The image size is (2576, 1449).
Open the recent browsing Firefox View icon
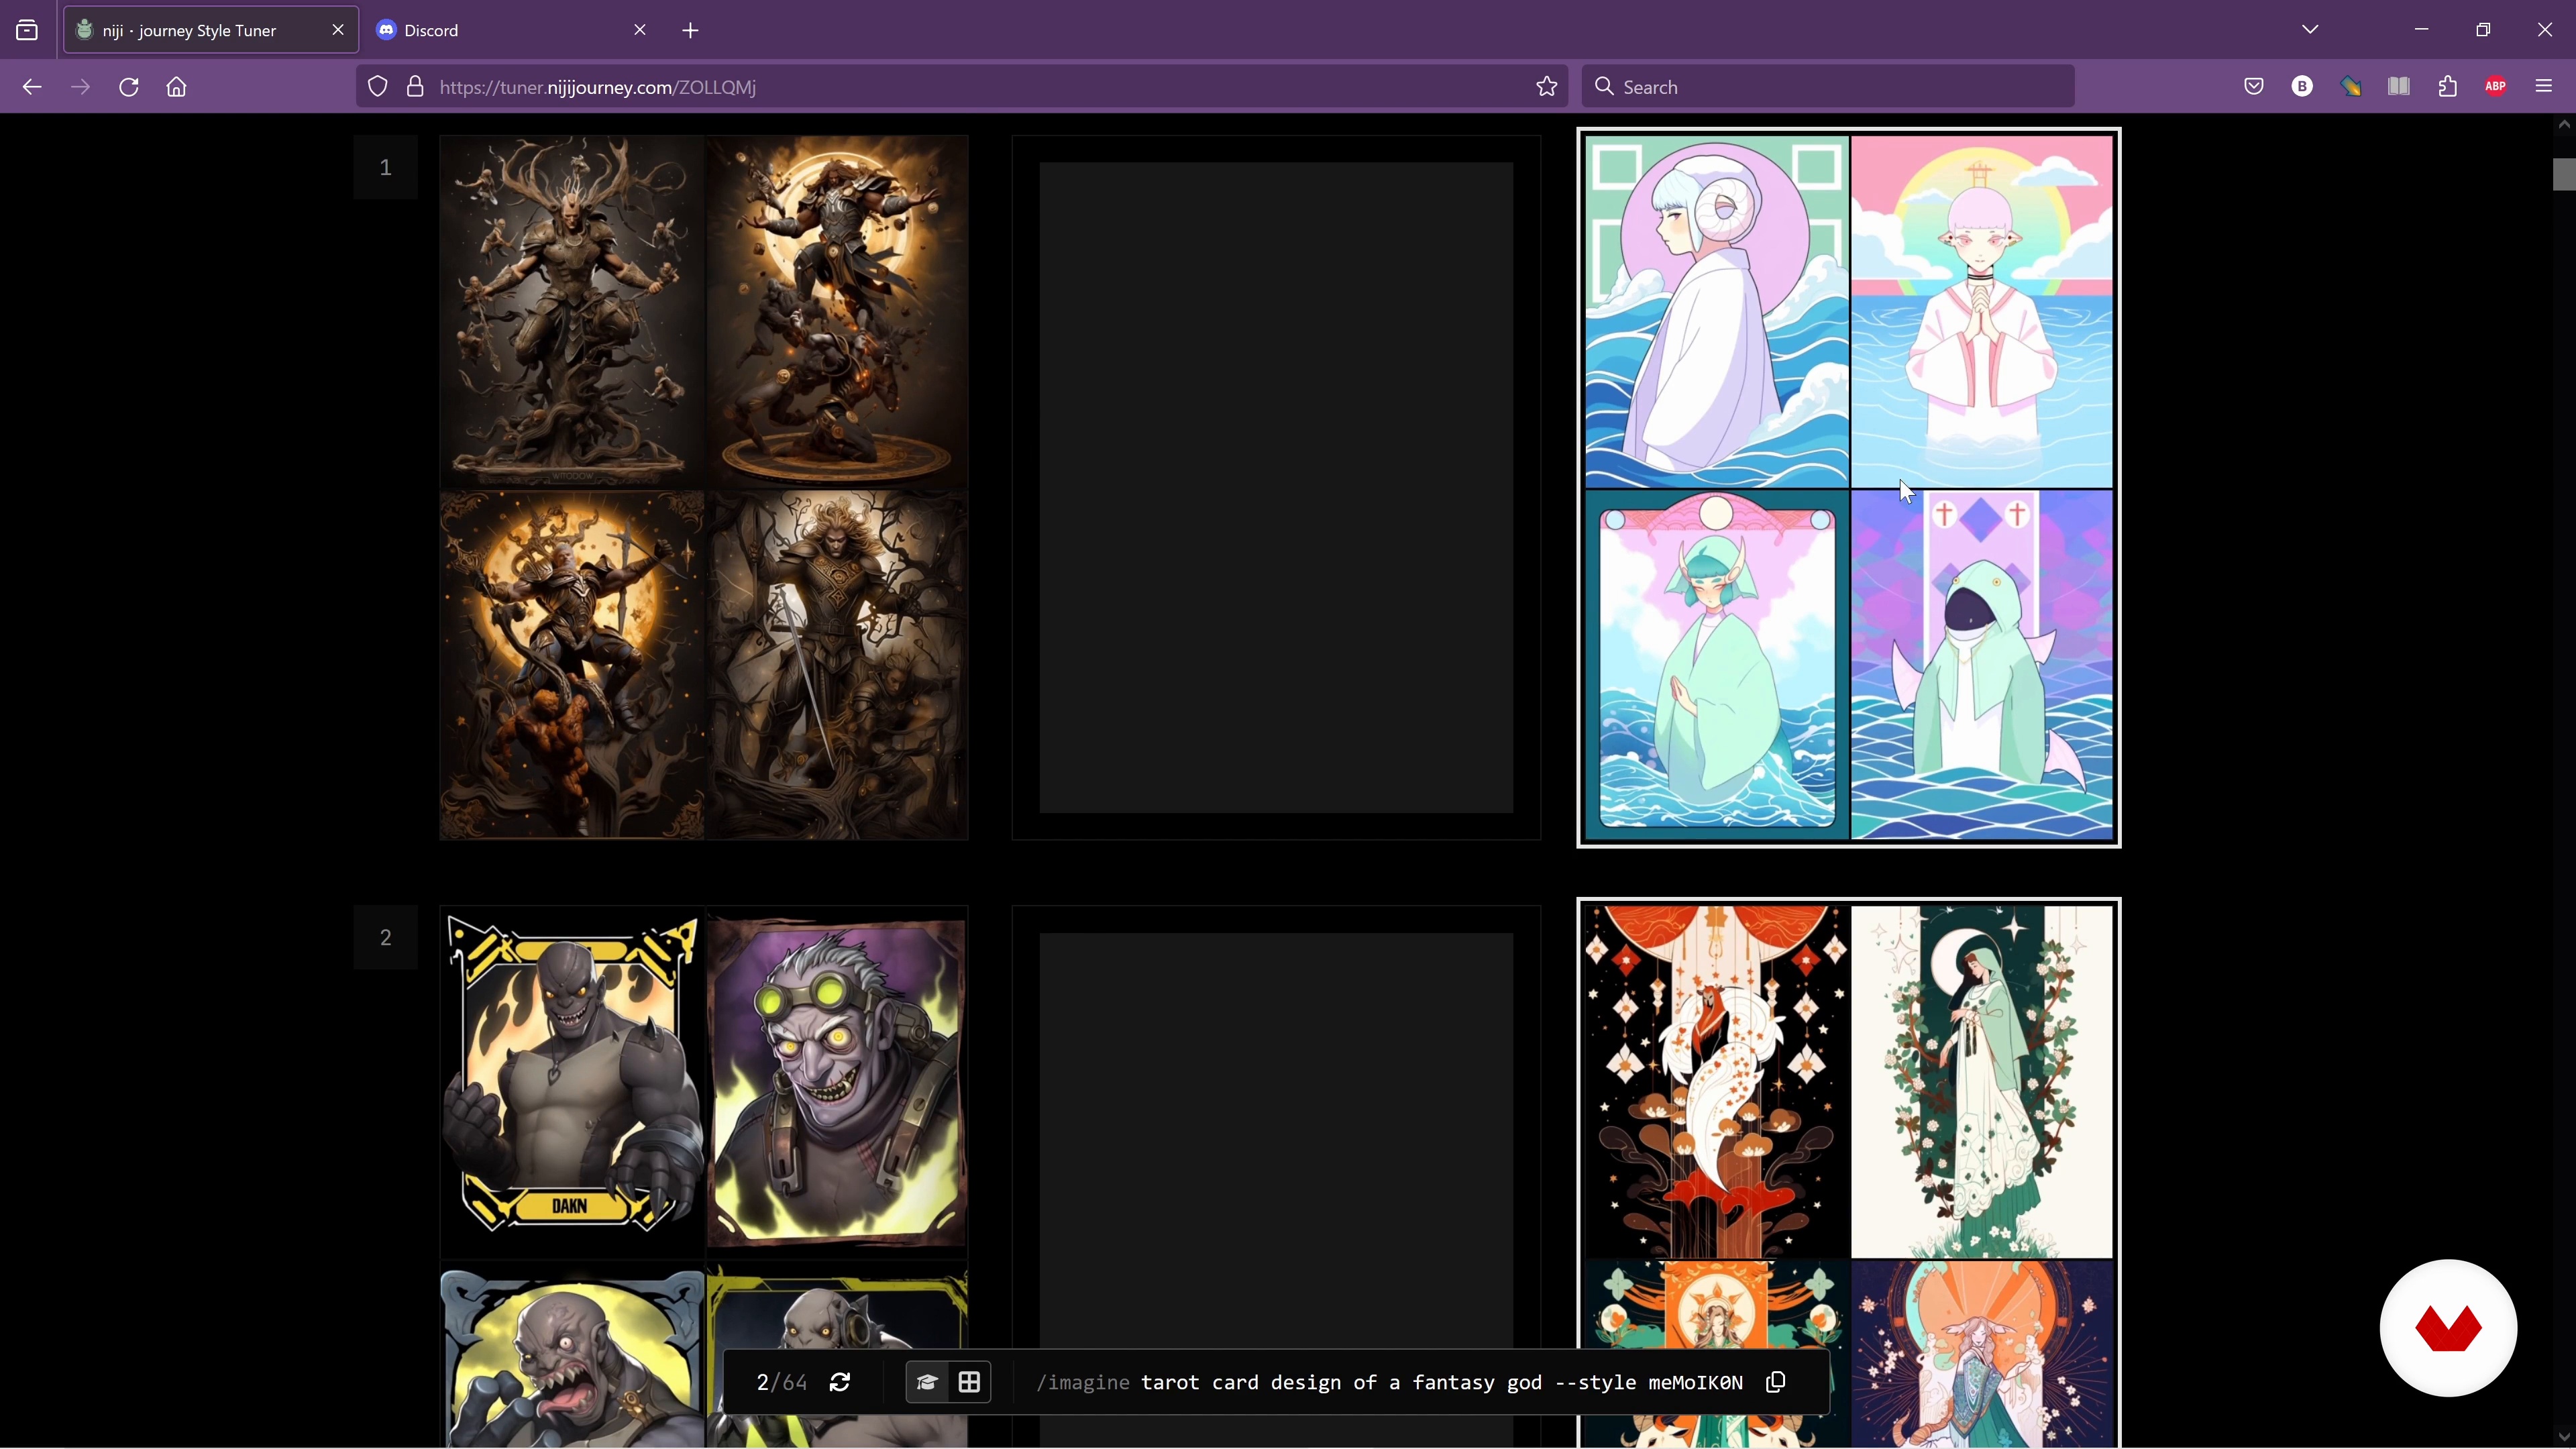(x=27, y=30)
